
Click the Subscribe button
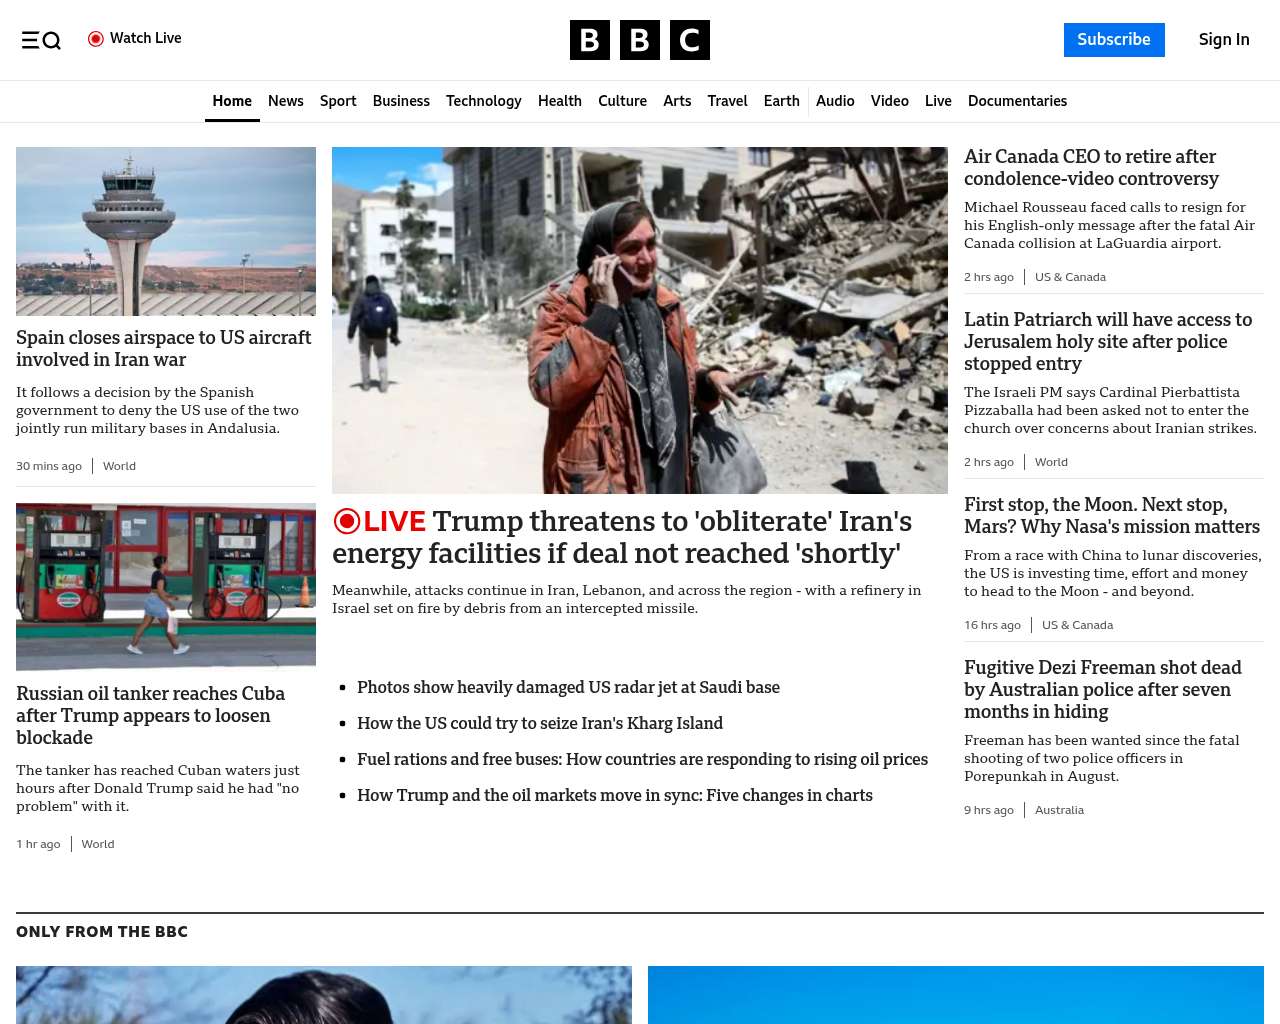[x=1114, y=40]
